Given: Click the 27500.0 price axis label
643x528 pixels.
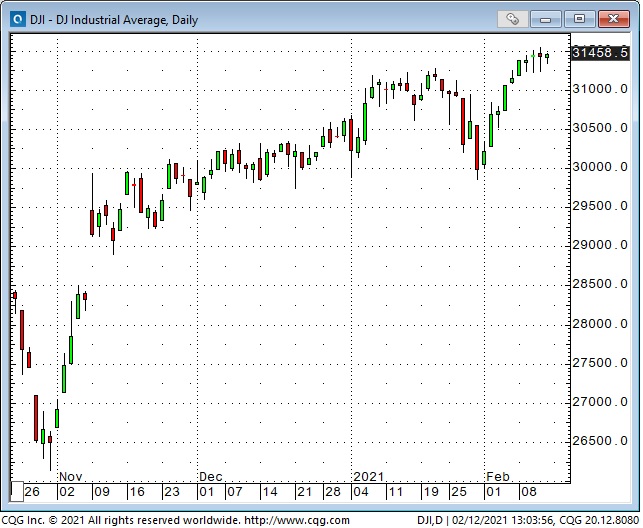Looking at the screenshot, I should [600, 363].
